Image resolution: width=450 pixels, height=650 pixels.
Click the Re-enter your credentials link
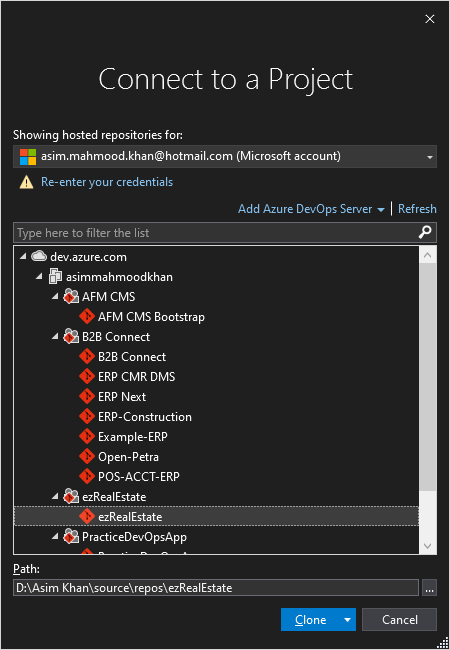click(x=107, y=182)
